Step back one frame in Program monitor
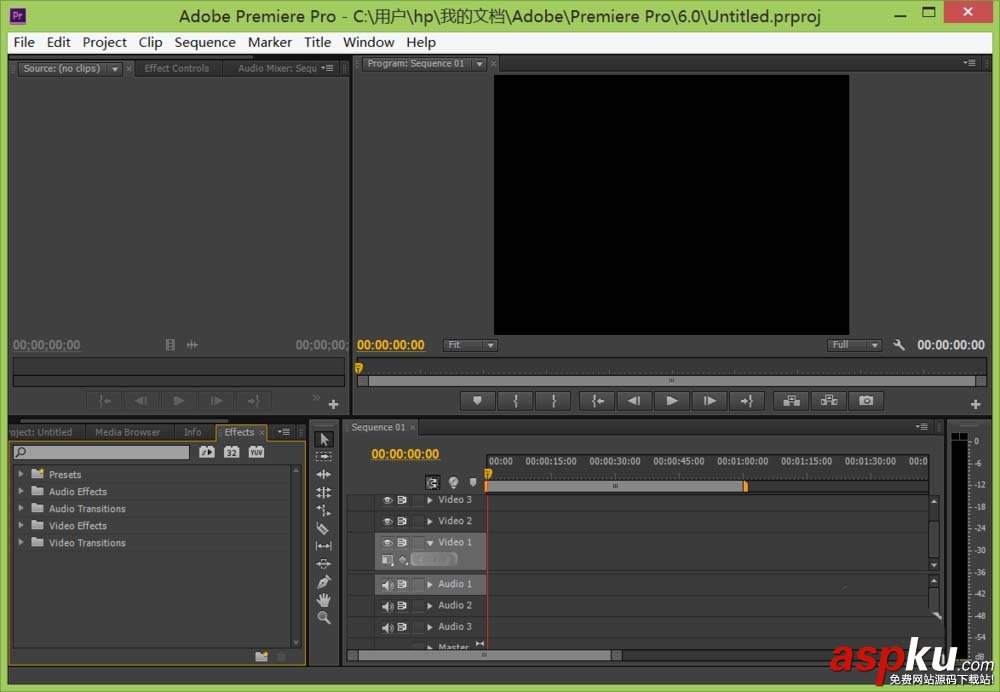Image resolution: width=1000 pixels, height=692 pixels. (634, 401)
